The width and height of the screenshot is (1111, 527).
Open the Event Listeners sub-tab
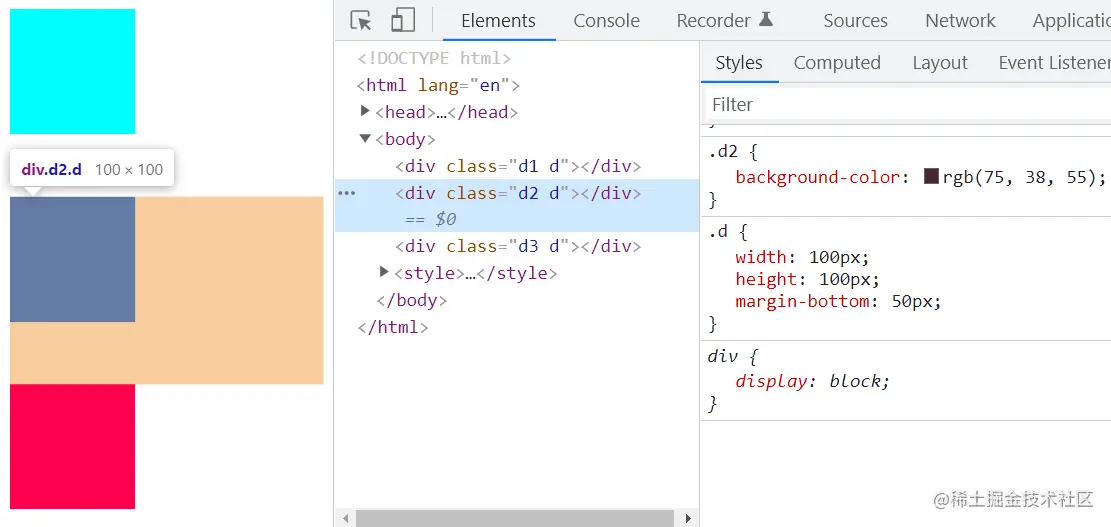tap(1054, 62)
